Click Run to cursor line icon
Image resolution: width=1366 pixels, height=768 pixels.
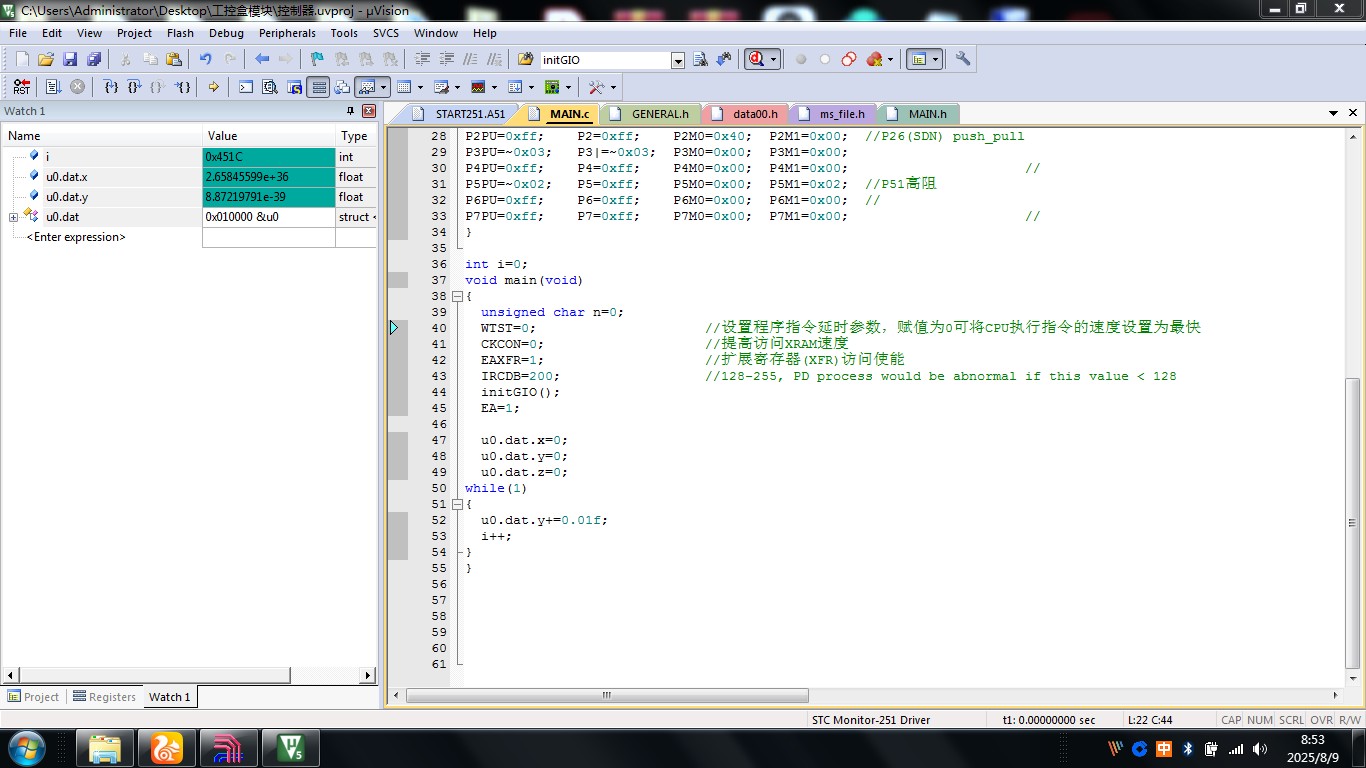click(x=183, y=87)
